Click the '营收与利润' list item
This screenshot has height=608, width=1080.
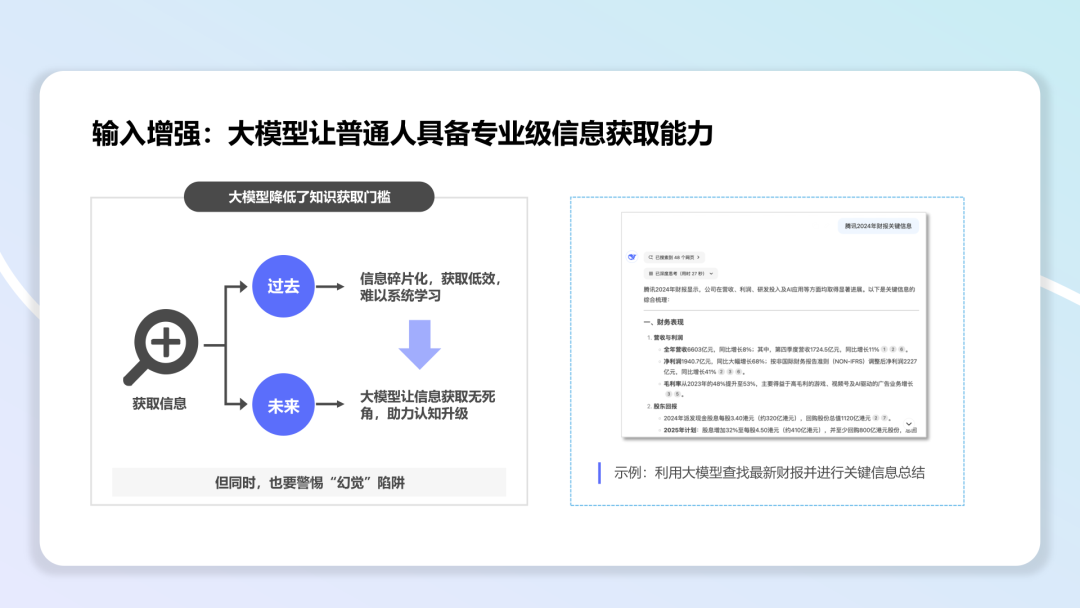(x=665, y=337)
